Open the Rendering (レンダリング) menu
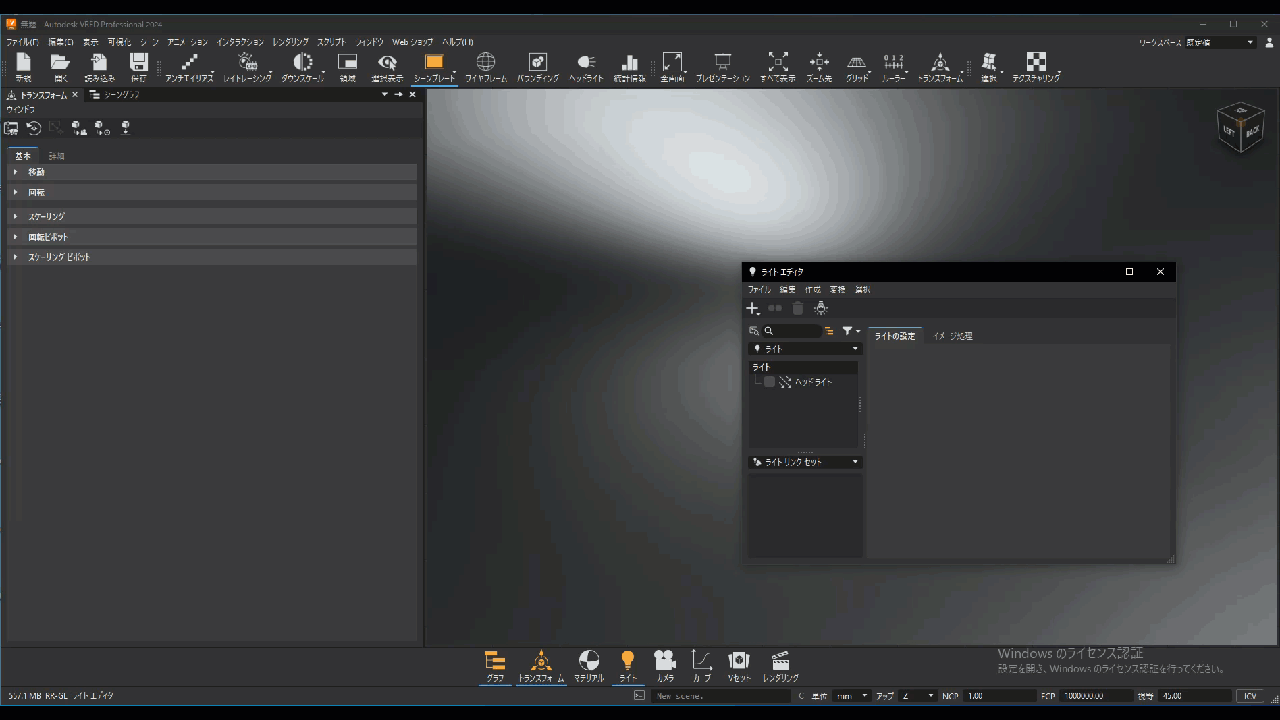This screenshot has height=720, width=1280. tap(291, 42)
